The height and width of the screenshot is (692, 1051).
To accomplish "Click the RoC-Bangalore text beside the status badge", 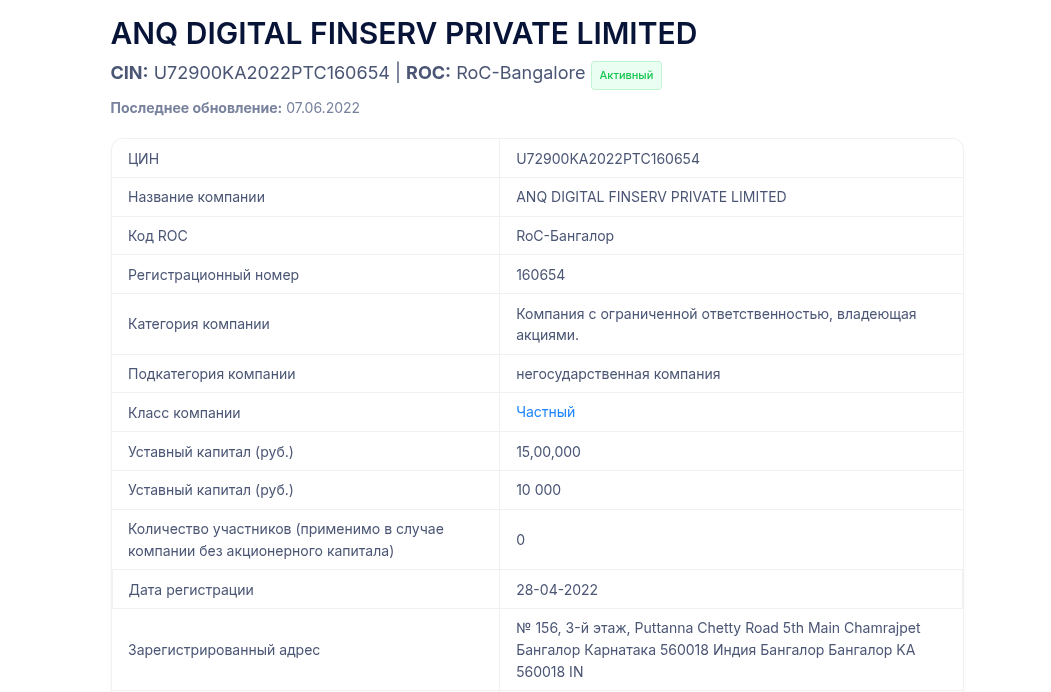I will pyautogui.click(x=520, y=73).
